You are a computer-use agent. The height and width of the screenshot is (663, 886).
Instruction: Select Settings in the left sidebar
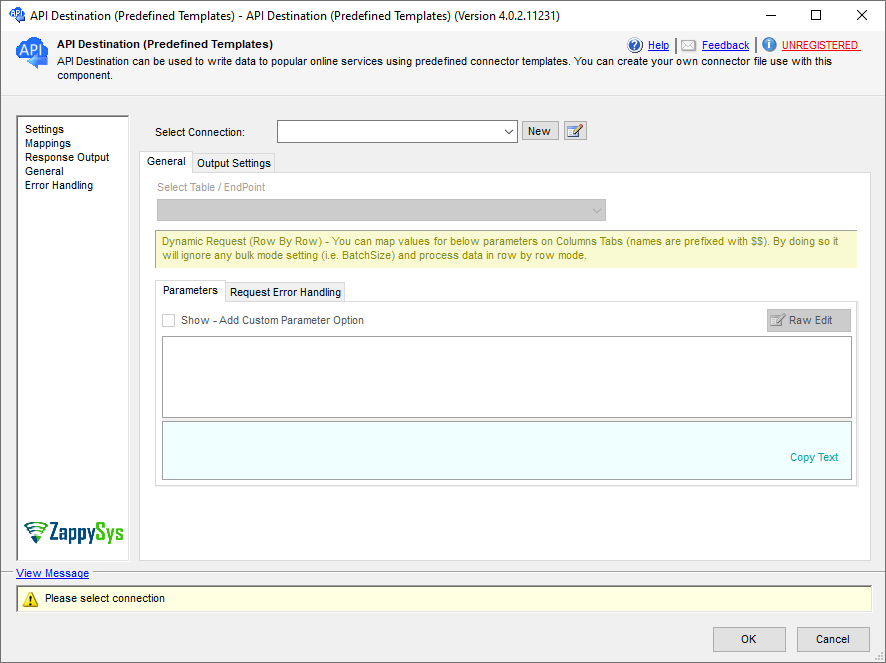pos(45,129)
